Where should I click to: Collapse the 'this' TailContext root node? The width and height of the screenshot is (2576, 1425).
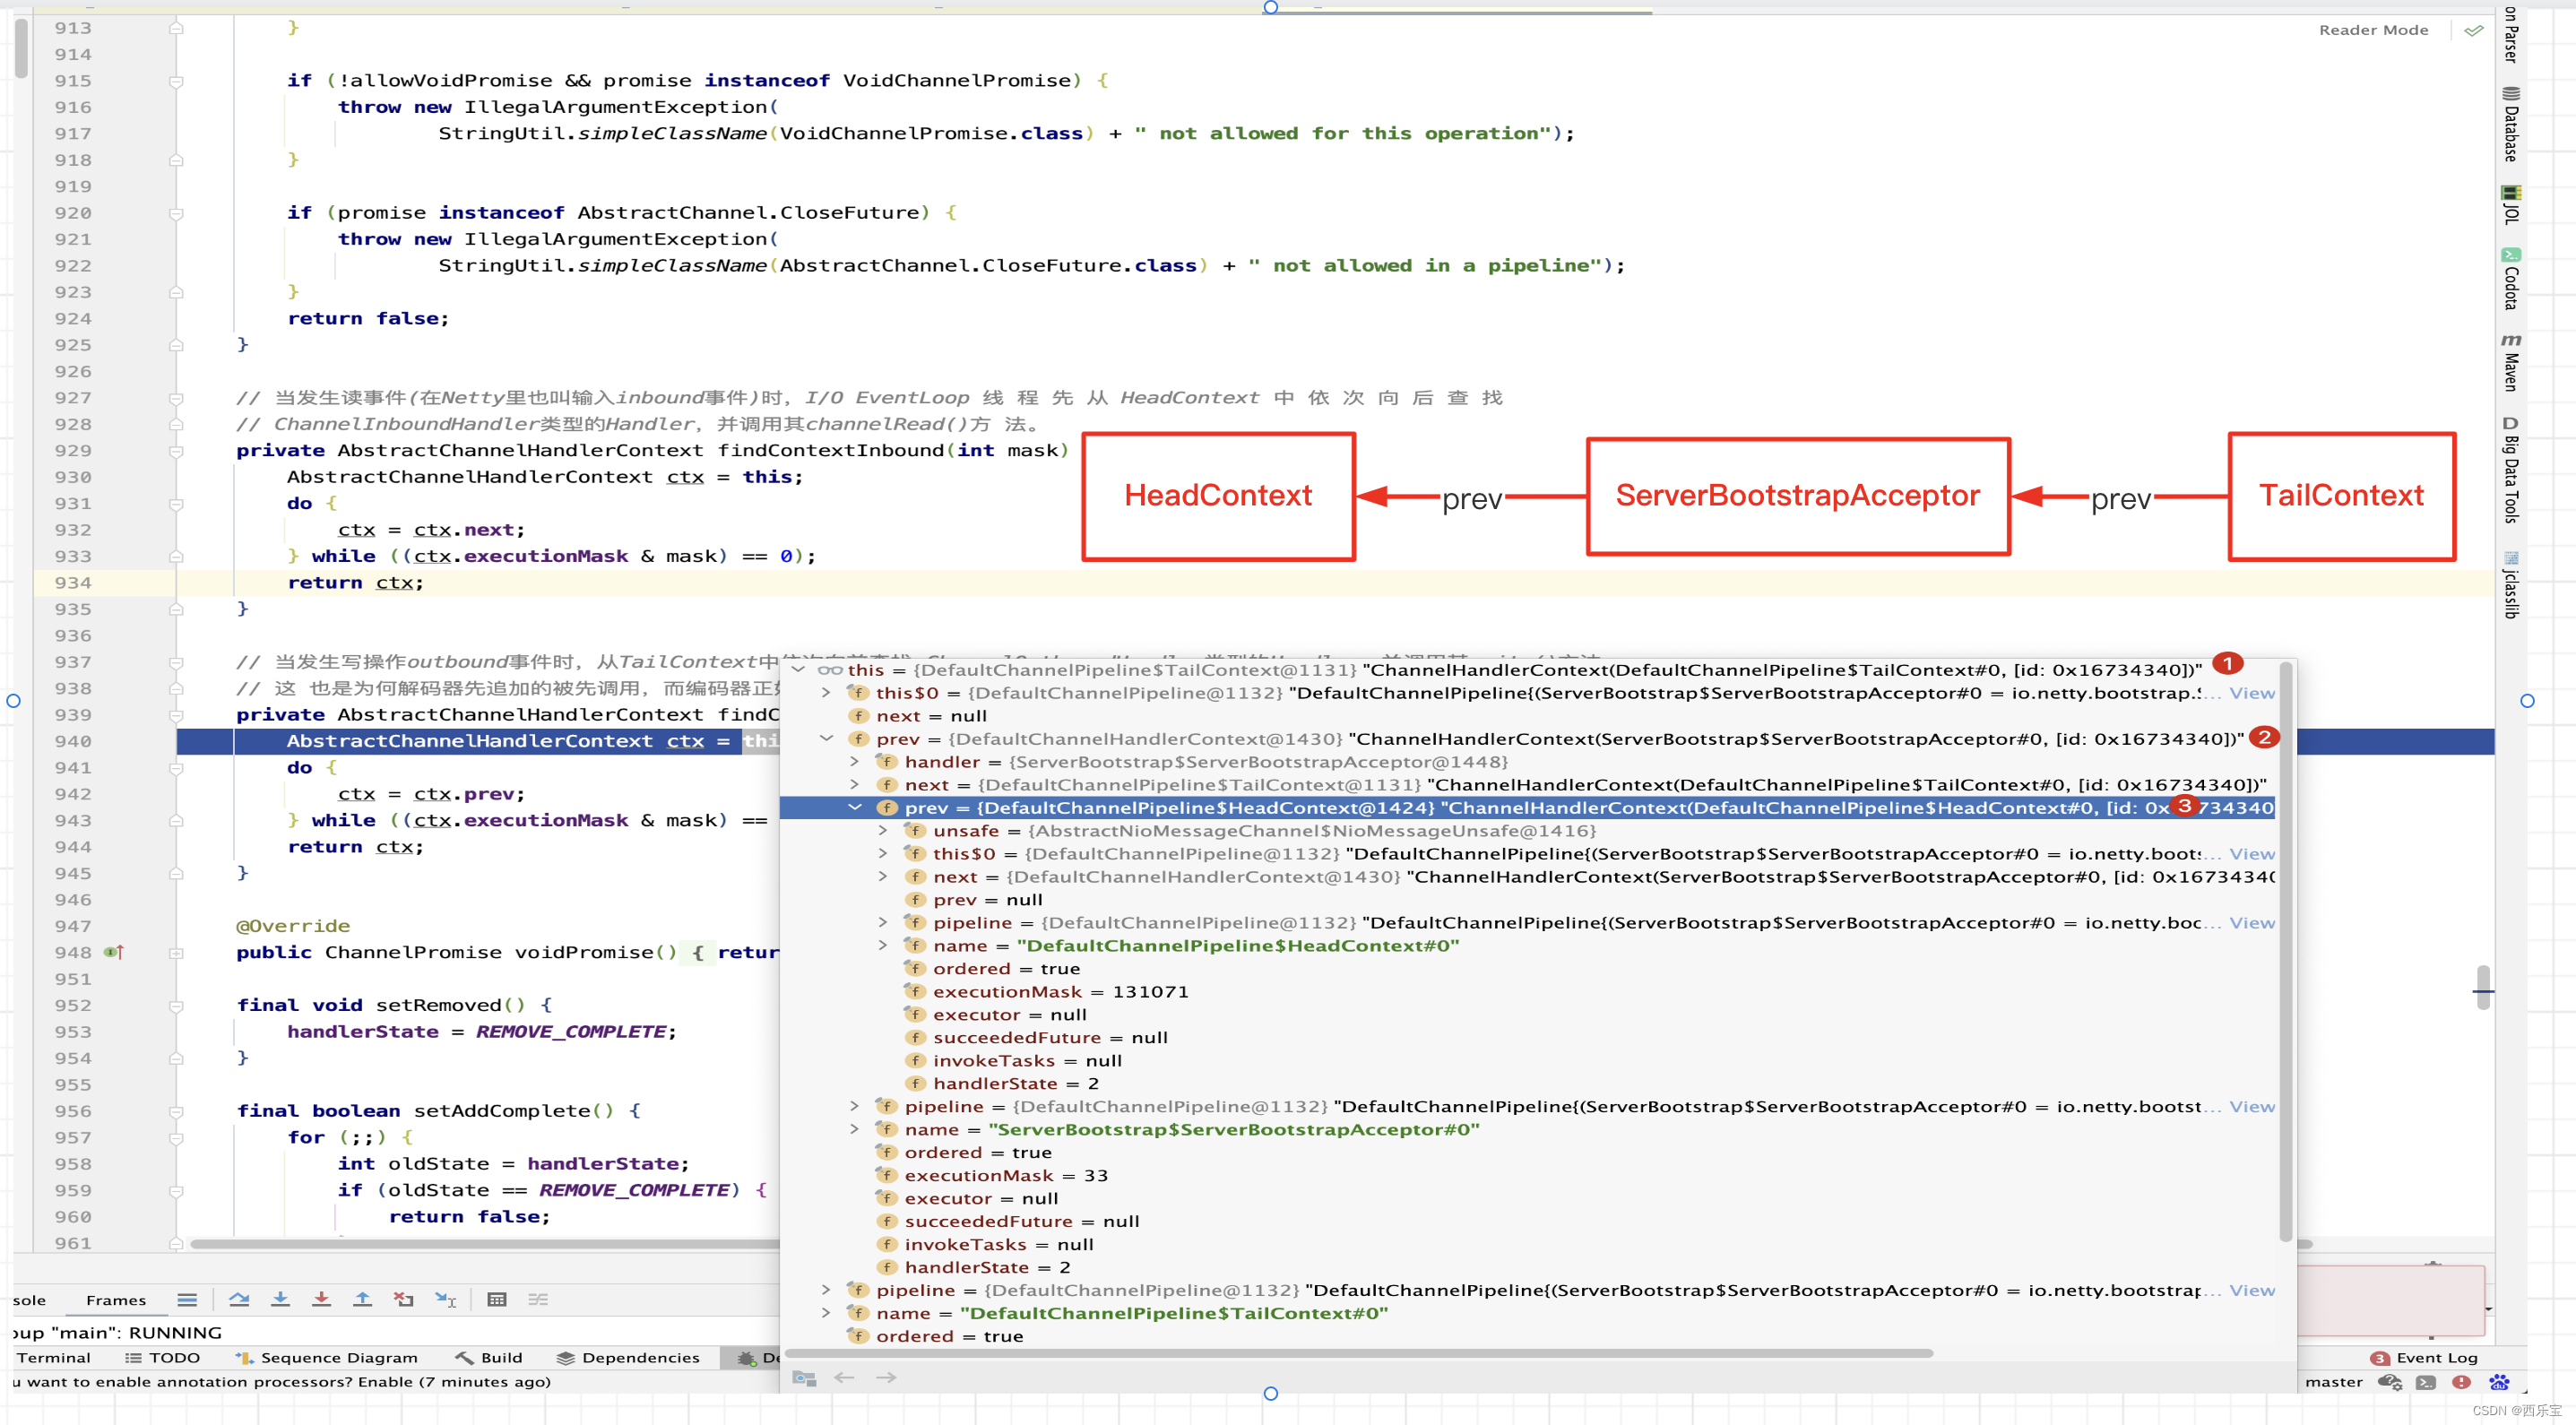click(798, 669)
